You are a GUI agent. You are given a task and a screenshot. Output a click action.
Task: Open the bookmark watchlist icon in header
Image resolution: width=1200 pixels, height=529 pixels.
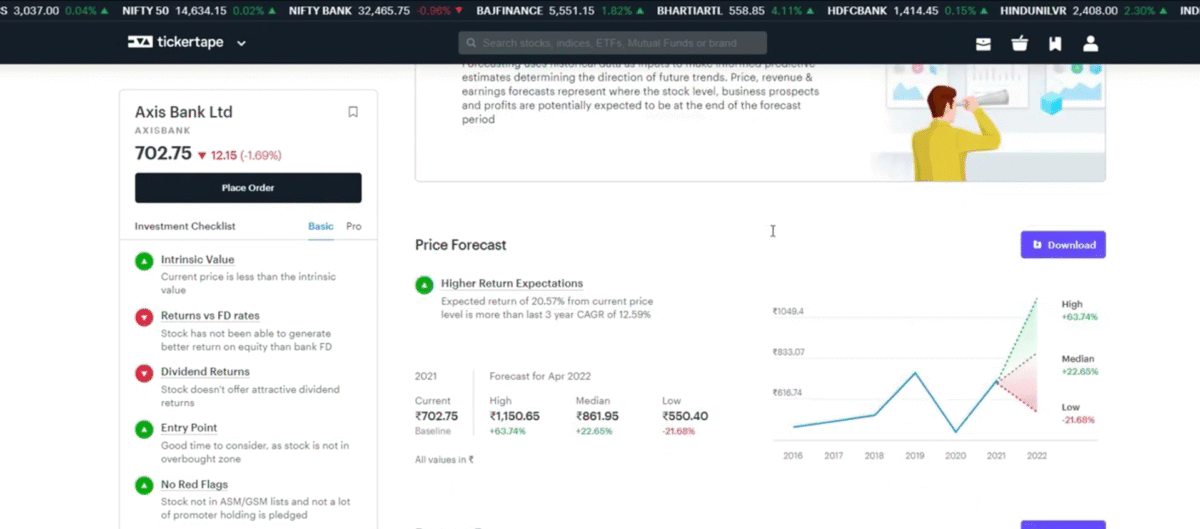(1054, 44)
